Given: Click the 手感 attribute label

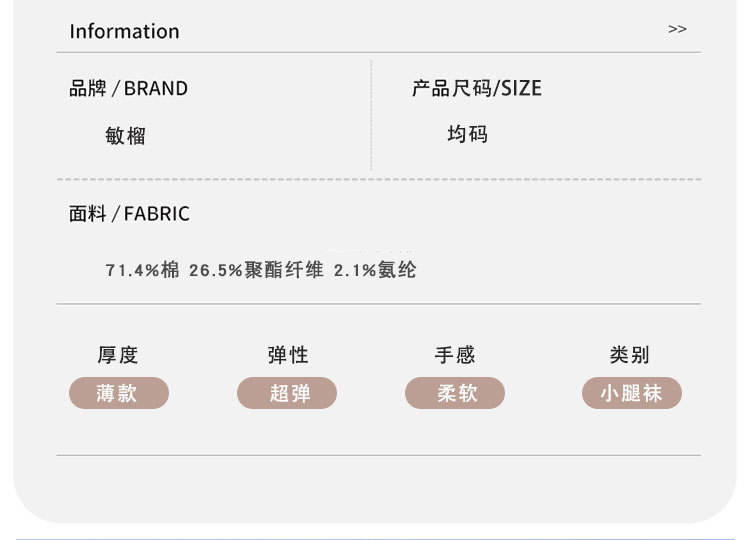Looking at the screenshot, I should (455, 355).
